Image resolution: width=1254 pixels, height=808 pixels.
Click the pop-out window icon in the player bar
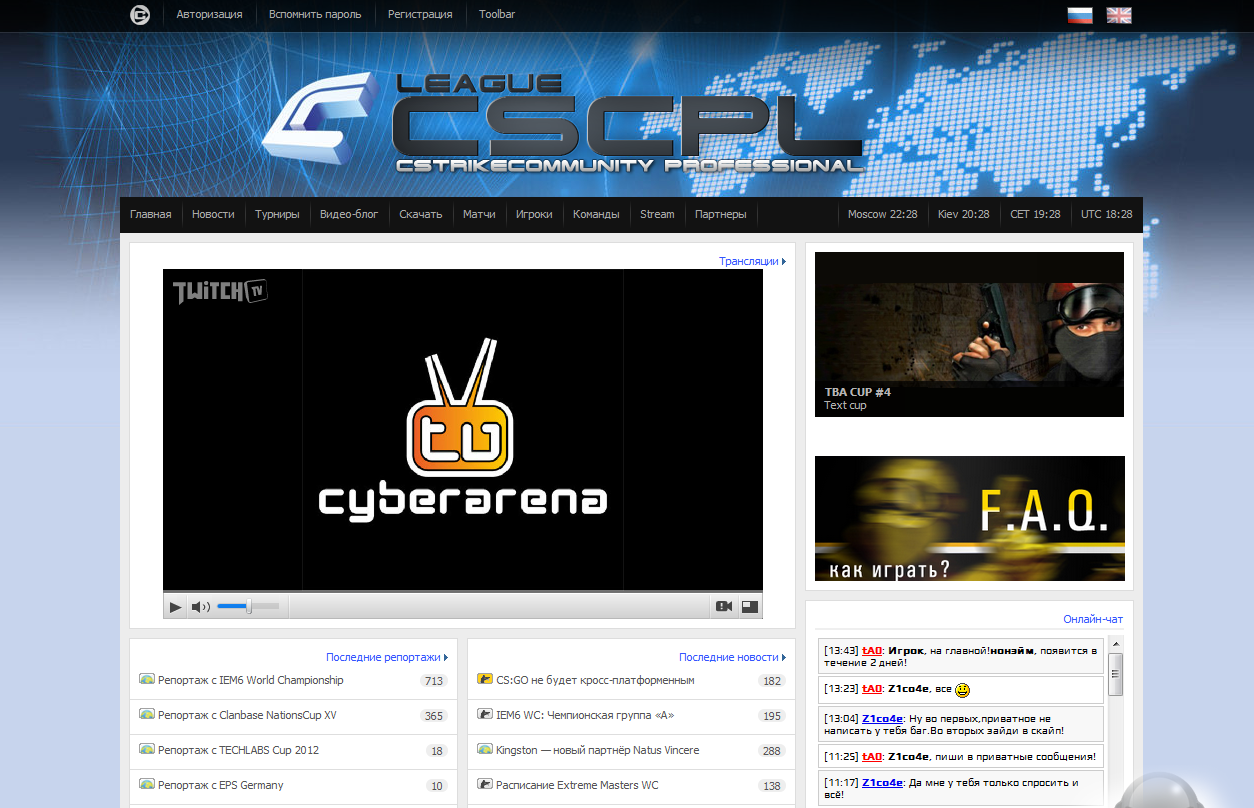(750, 606)
